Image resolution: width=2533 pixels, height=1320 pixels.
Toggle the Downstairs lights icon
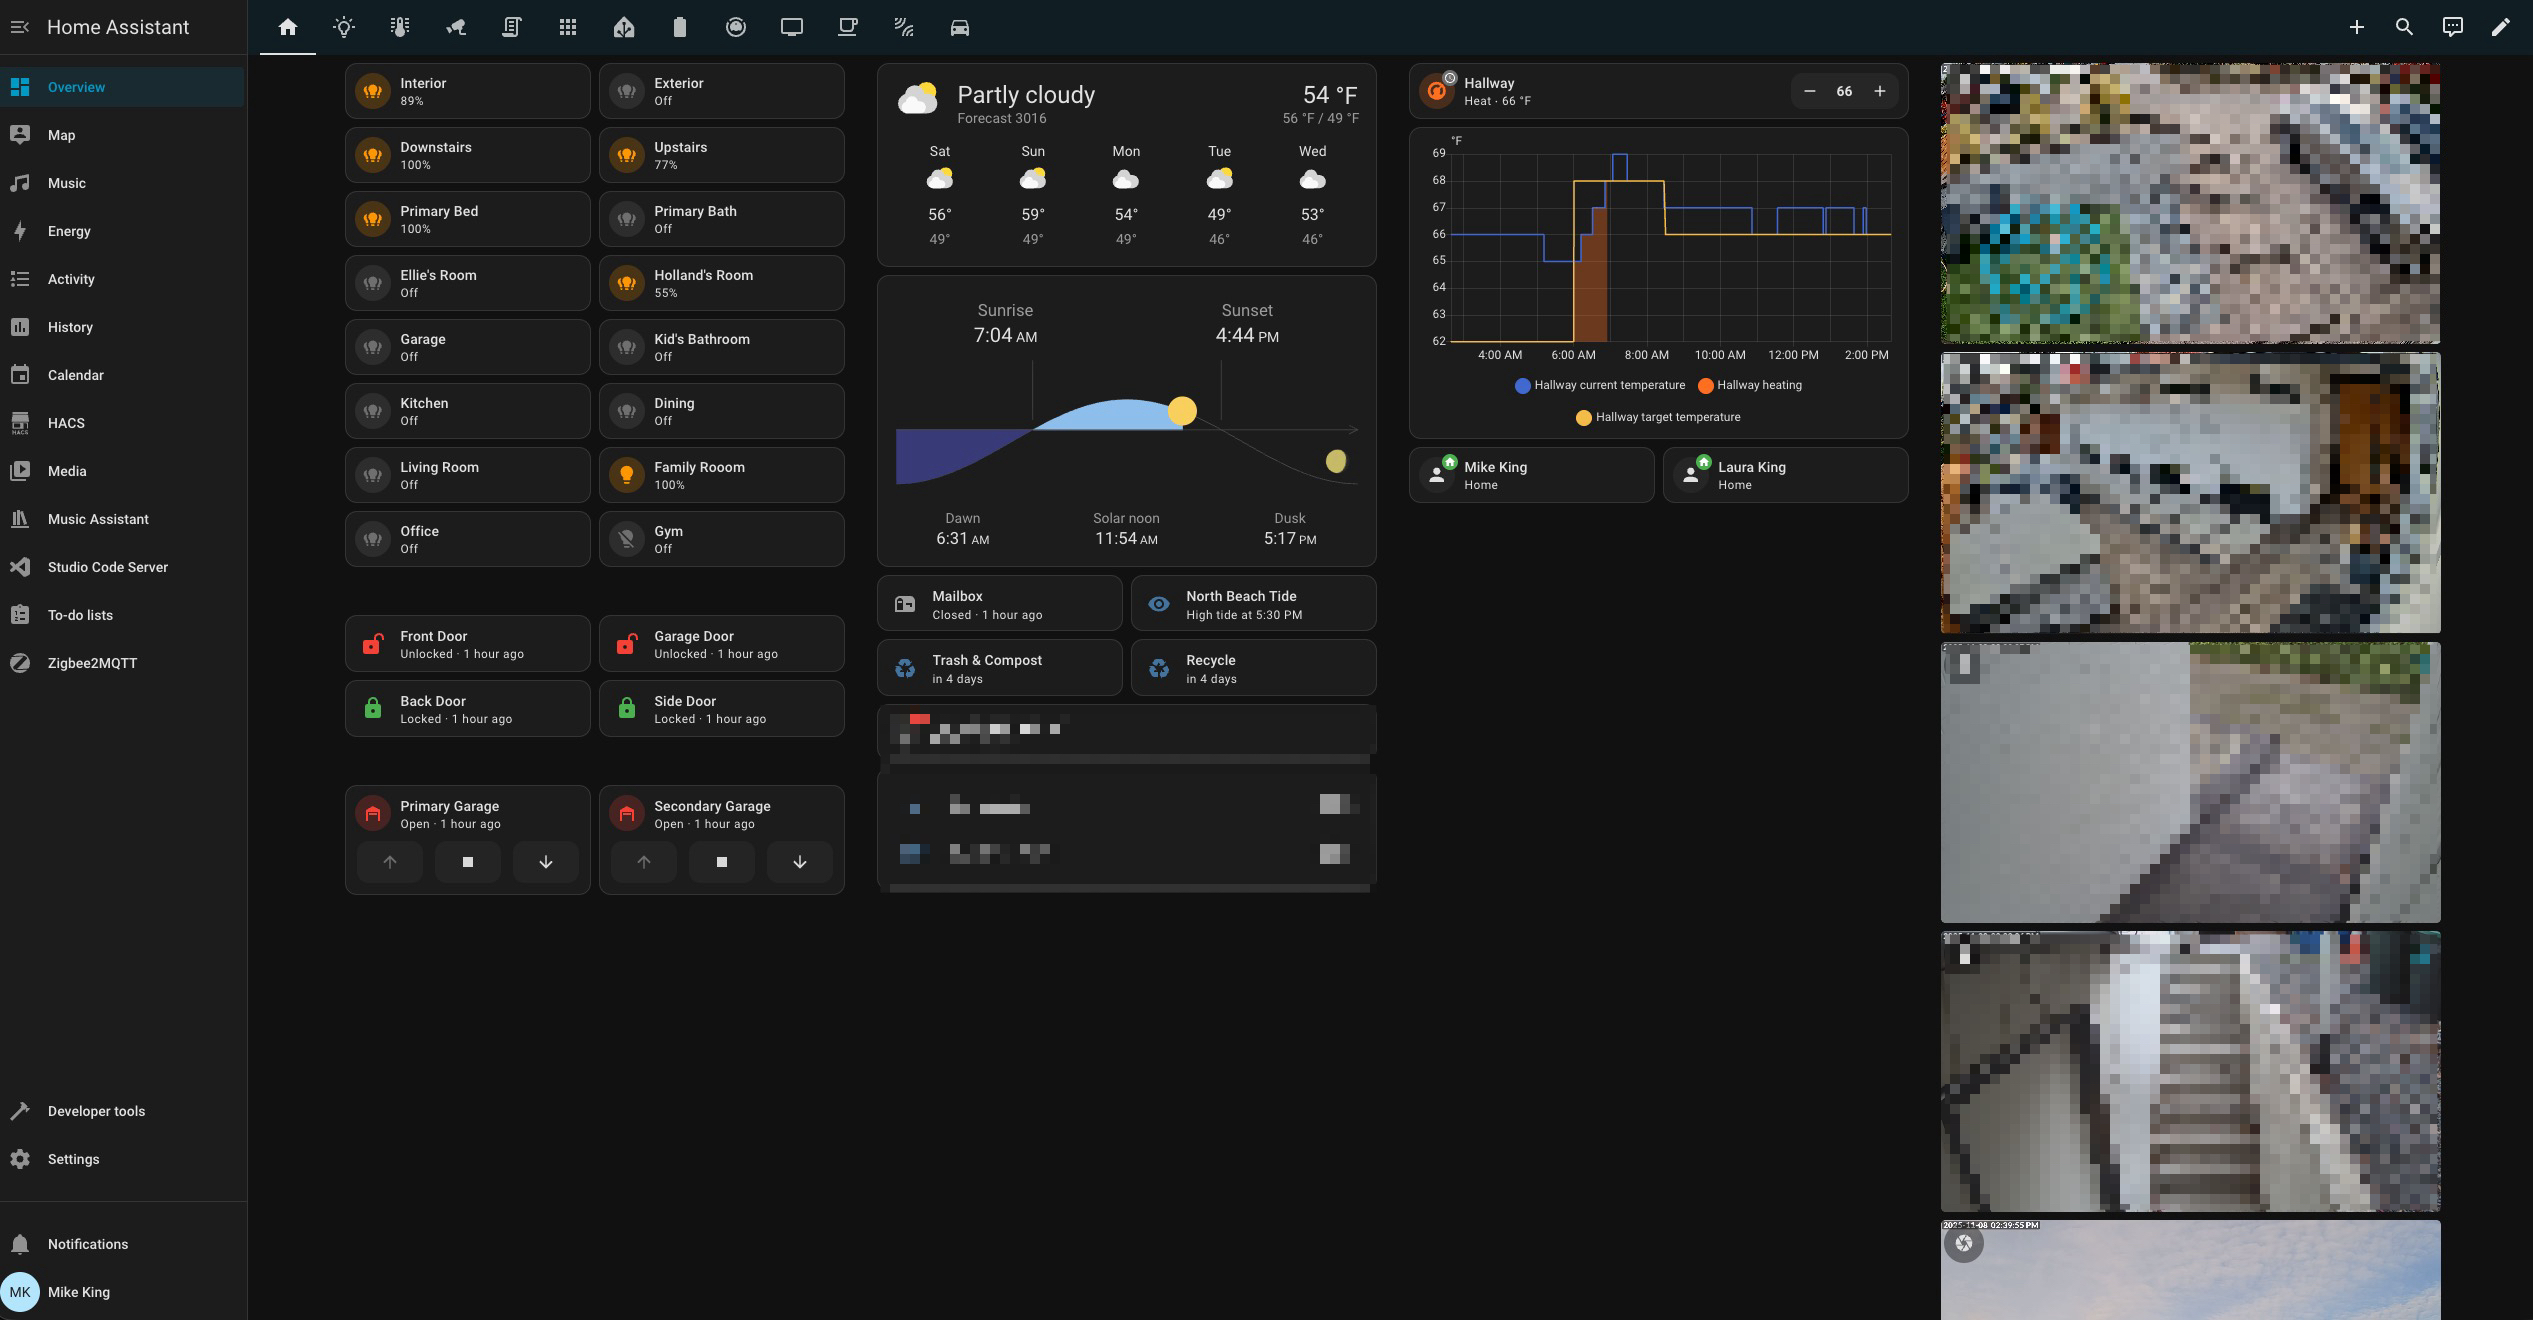click(x=372, y=155)
